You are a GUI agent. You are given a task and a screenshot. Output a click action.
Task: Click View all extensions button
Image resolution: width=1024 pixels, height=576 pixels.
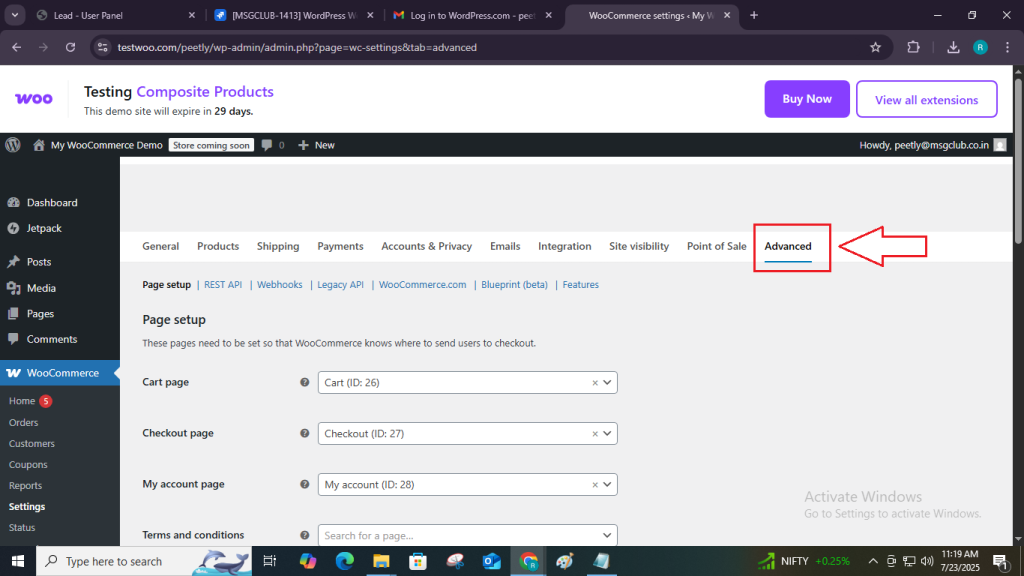pos(927,99)
